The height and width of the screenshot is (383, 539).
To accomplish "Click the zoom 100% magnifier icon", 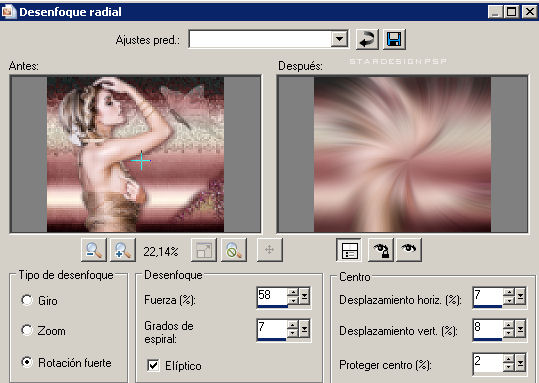I will click(x=234, y=250).
